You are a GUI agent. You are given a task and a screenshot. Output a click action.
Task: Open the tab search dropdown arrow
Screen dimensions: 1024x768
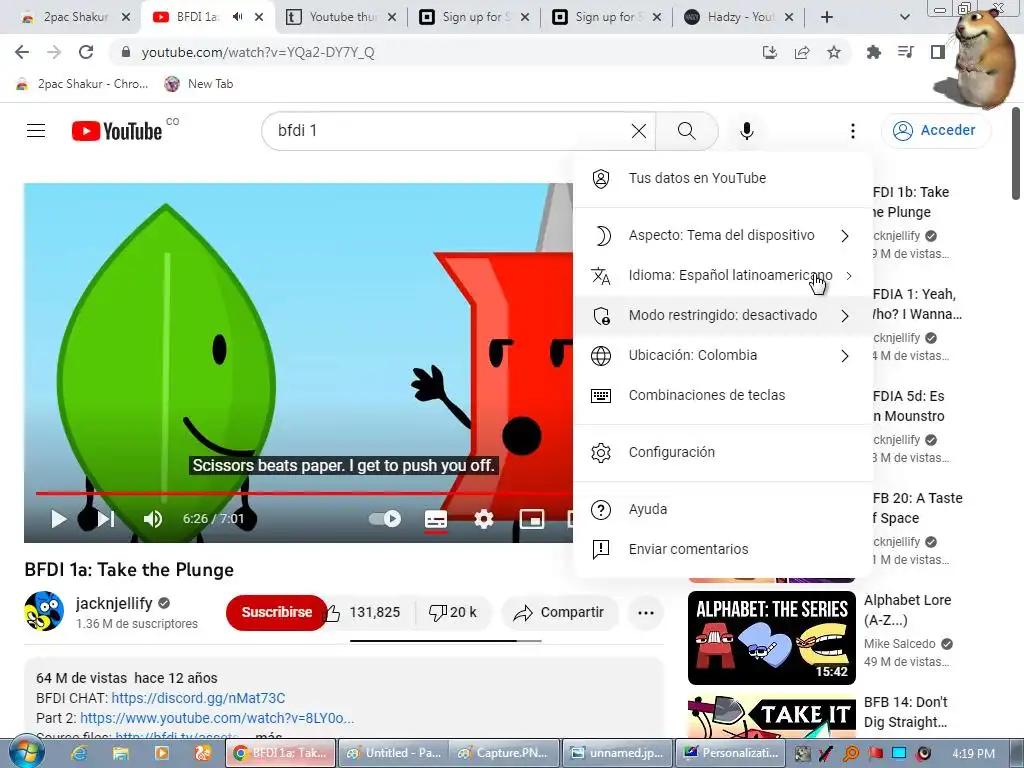904,17
